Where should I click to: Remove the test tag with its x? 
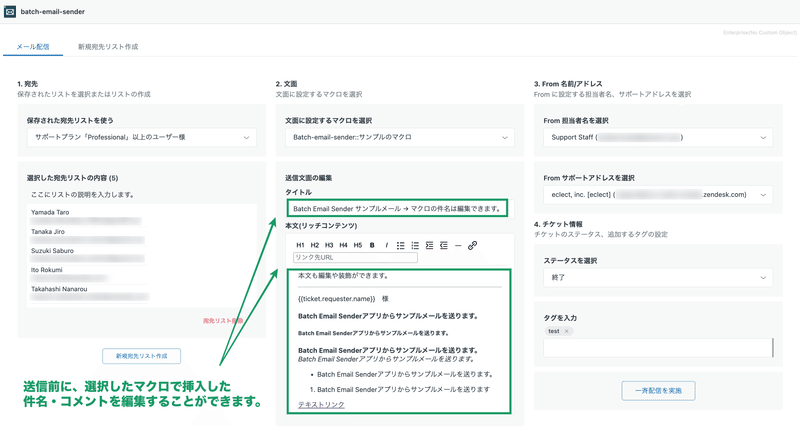566,331
